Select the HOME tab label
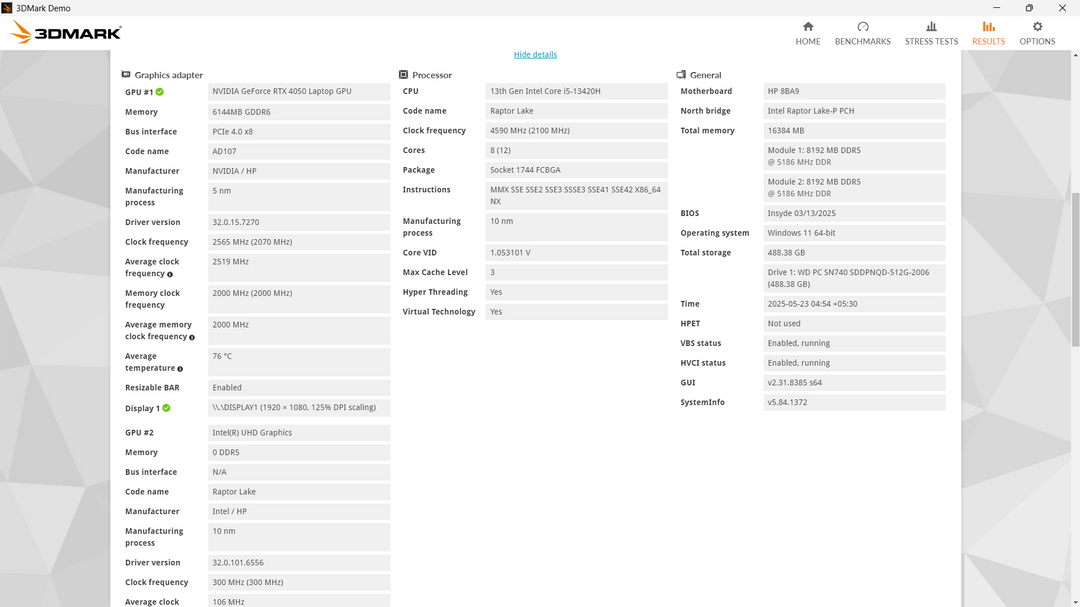Viewport: 1080px width, 607px height. (808, 41)
